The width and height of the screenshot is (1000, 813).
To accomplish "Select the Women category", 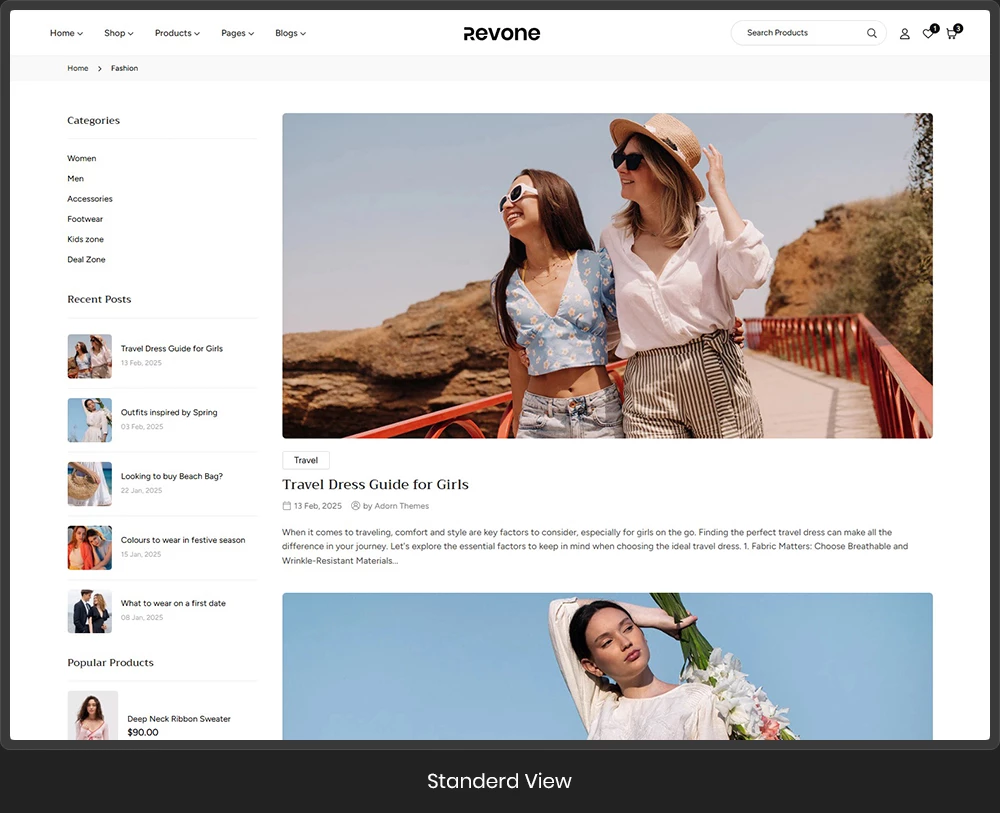I will coord(81,158).
